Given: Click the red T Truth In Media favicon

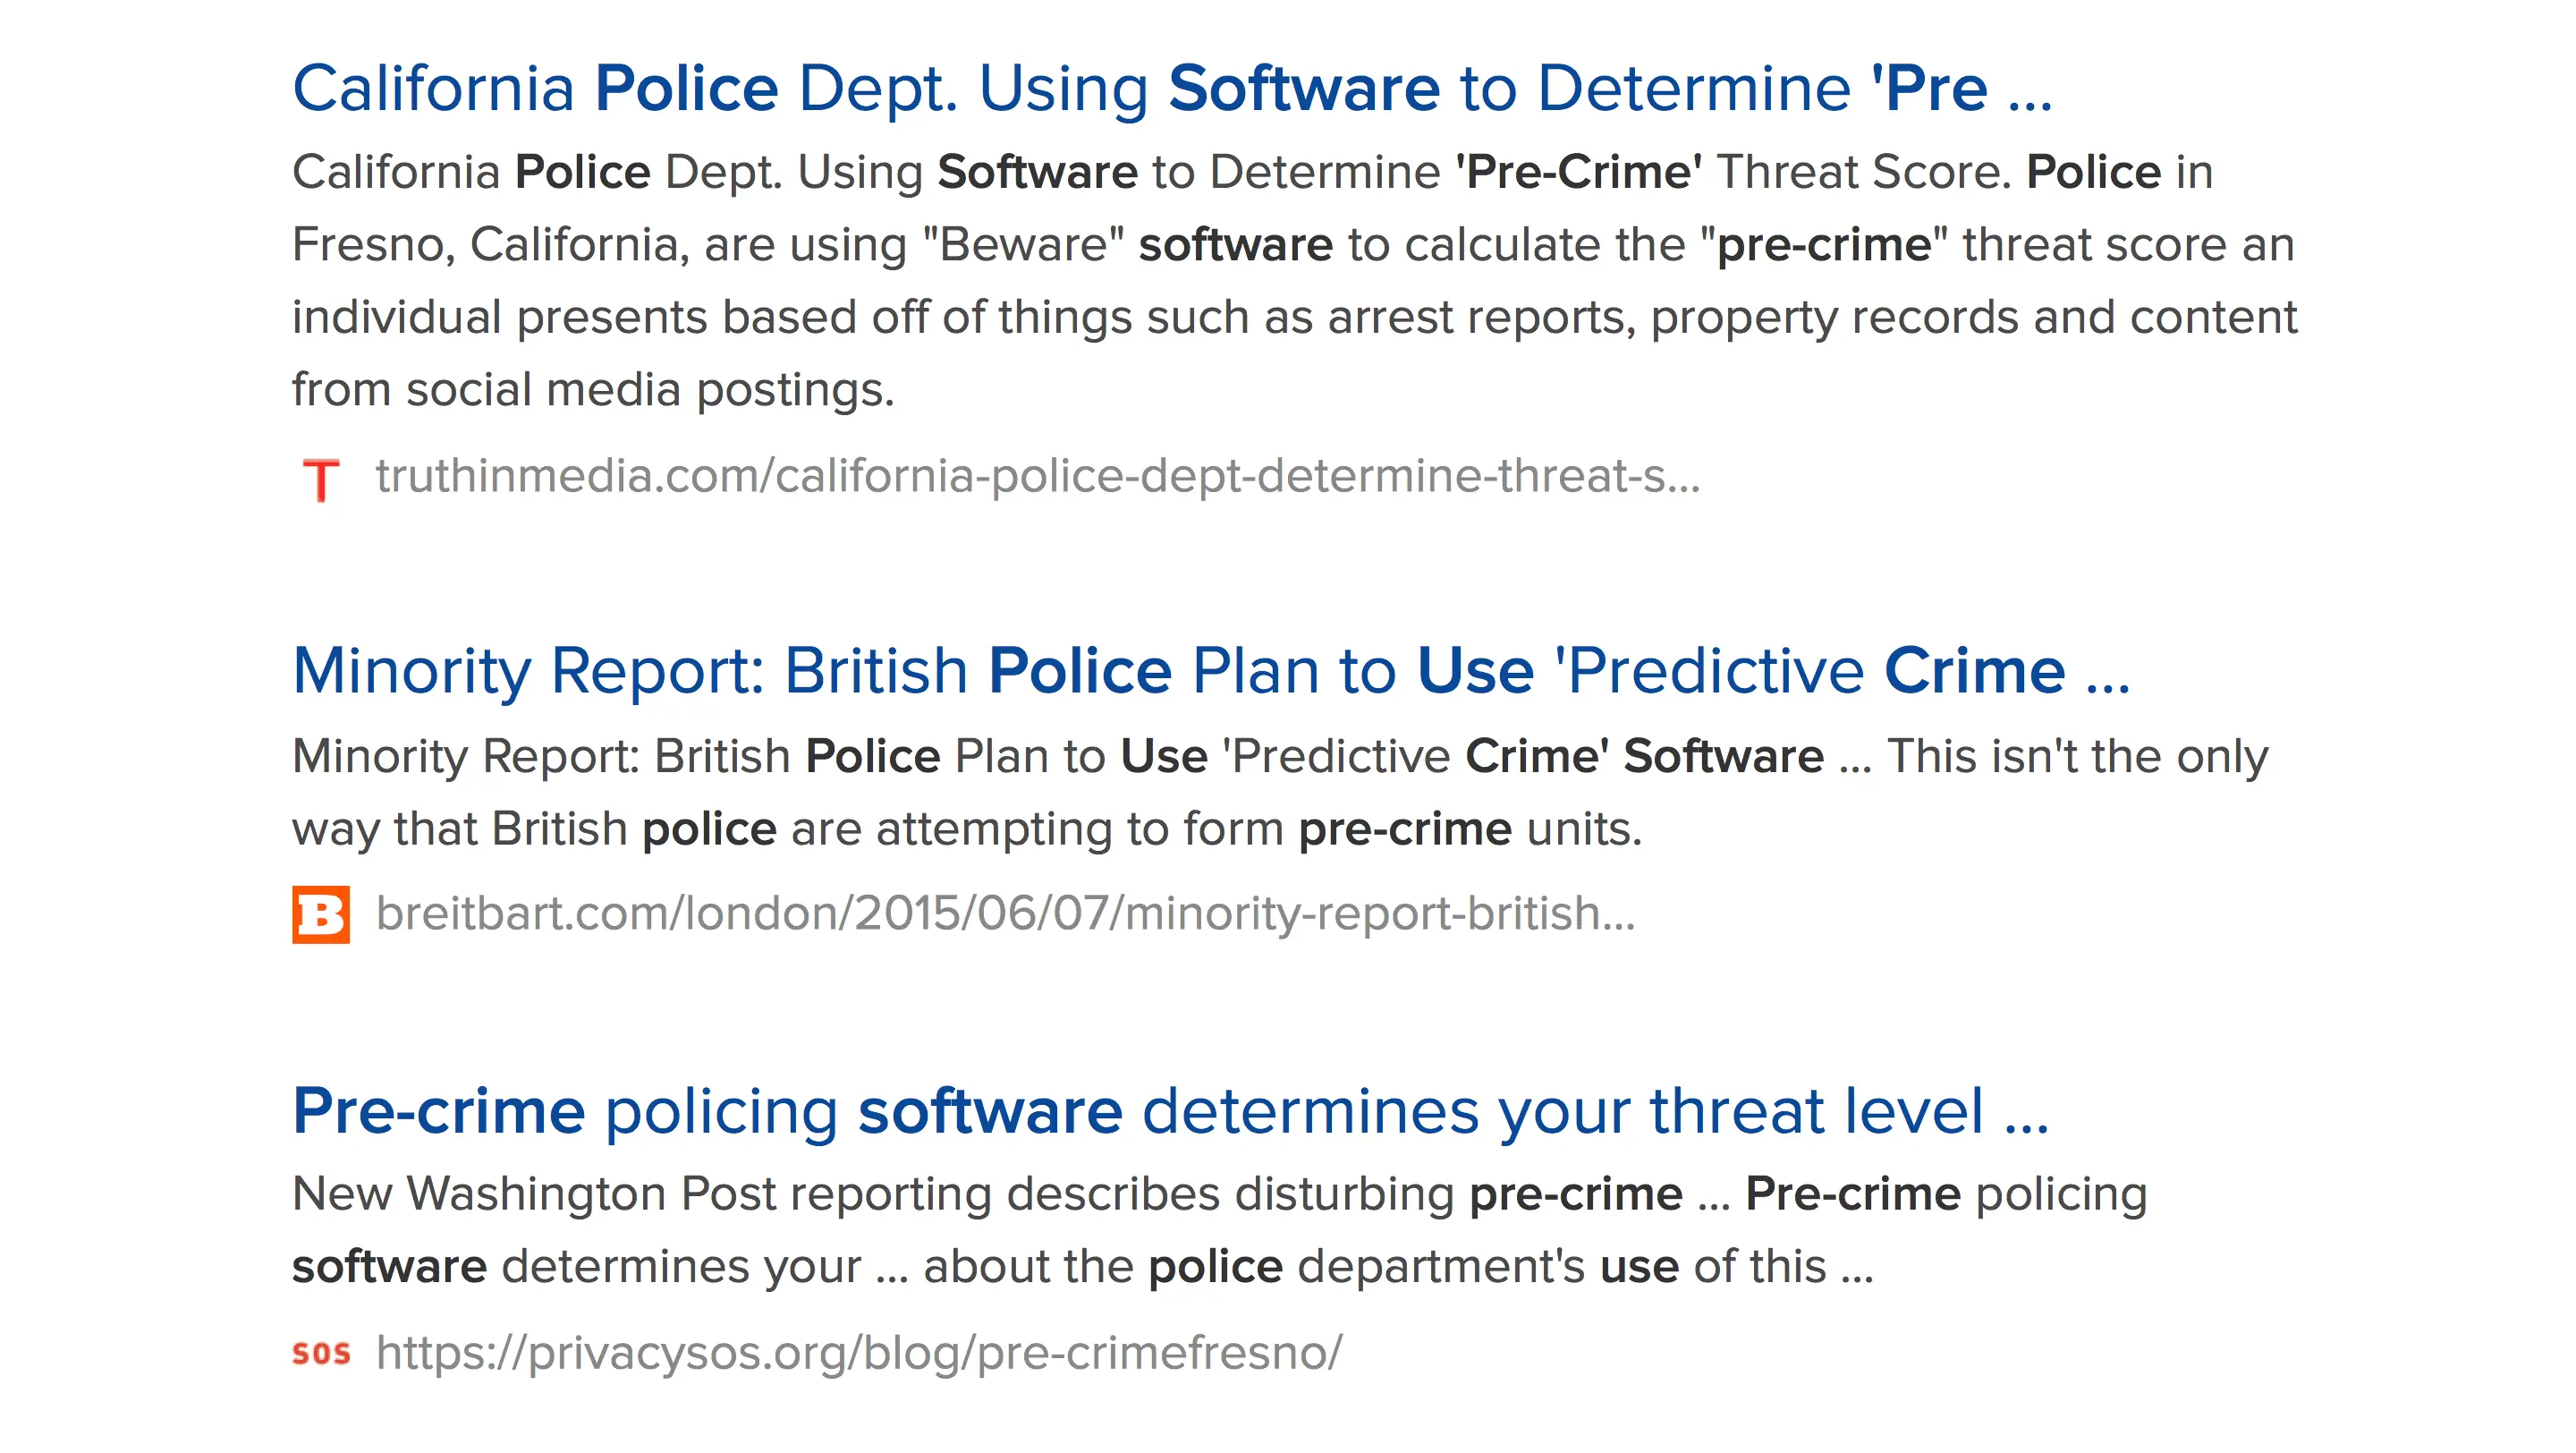Looking at the screenshot, I should [320, 479].
